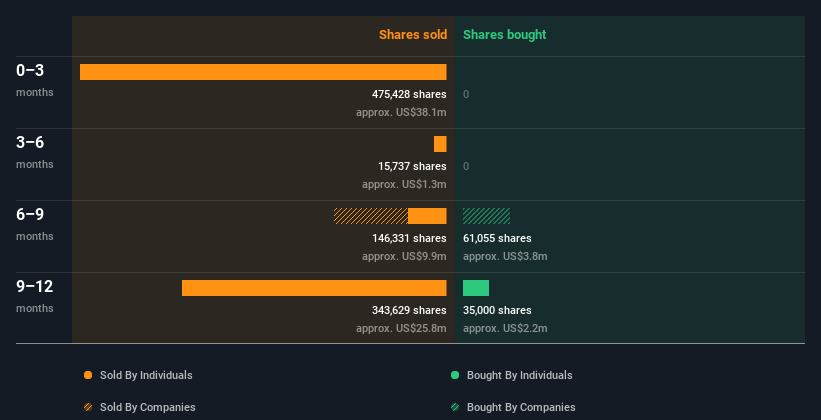The height and width of the screenshot is (420, 821).
Task: Click the green Bought By Individuals legend dot
Action: click(455, 375)
